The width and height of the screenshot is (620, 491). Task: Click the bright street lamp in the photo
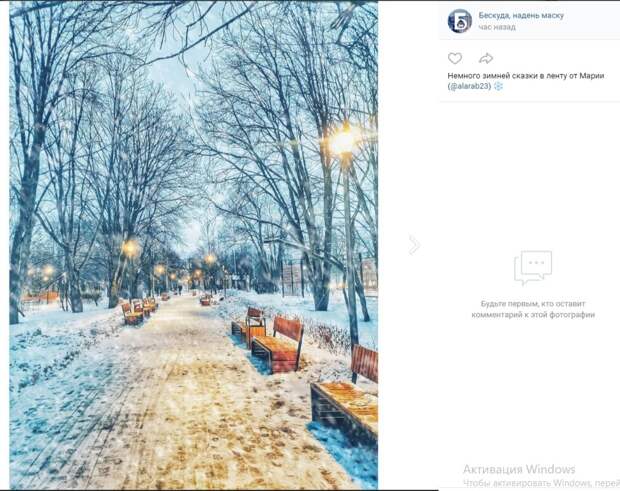[x=344, y=142]
